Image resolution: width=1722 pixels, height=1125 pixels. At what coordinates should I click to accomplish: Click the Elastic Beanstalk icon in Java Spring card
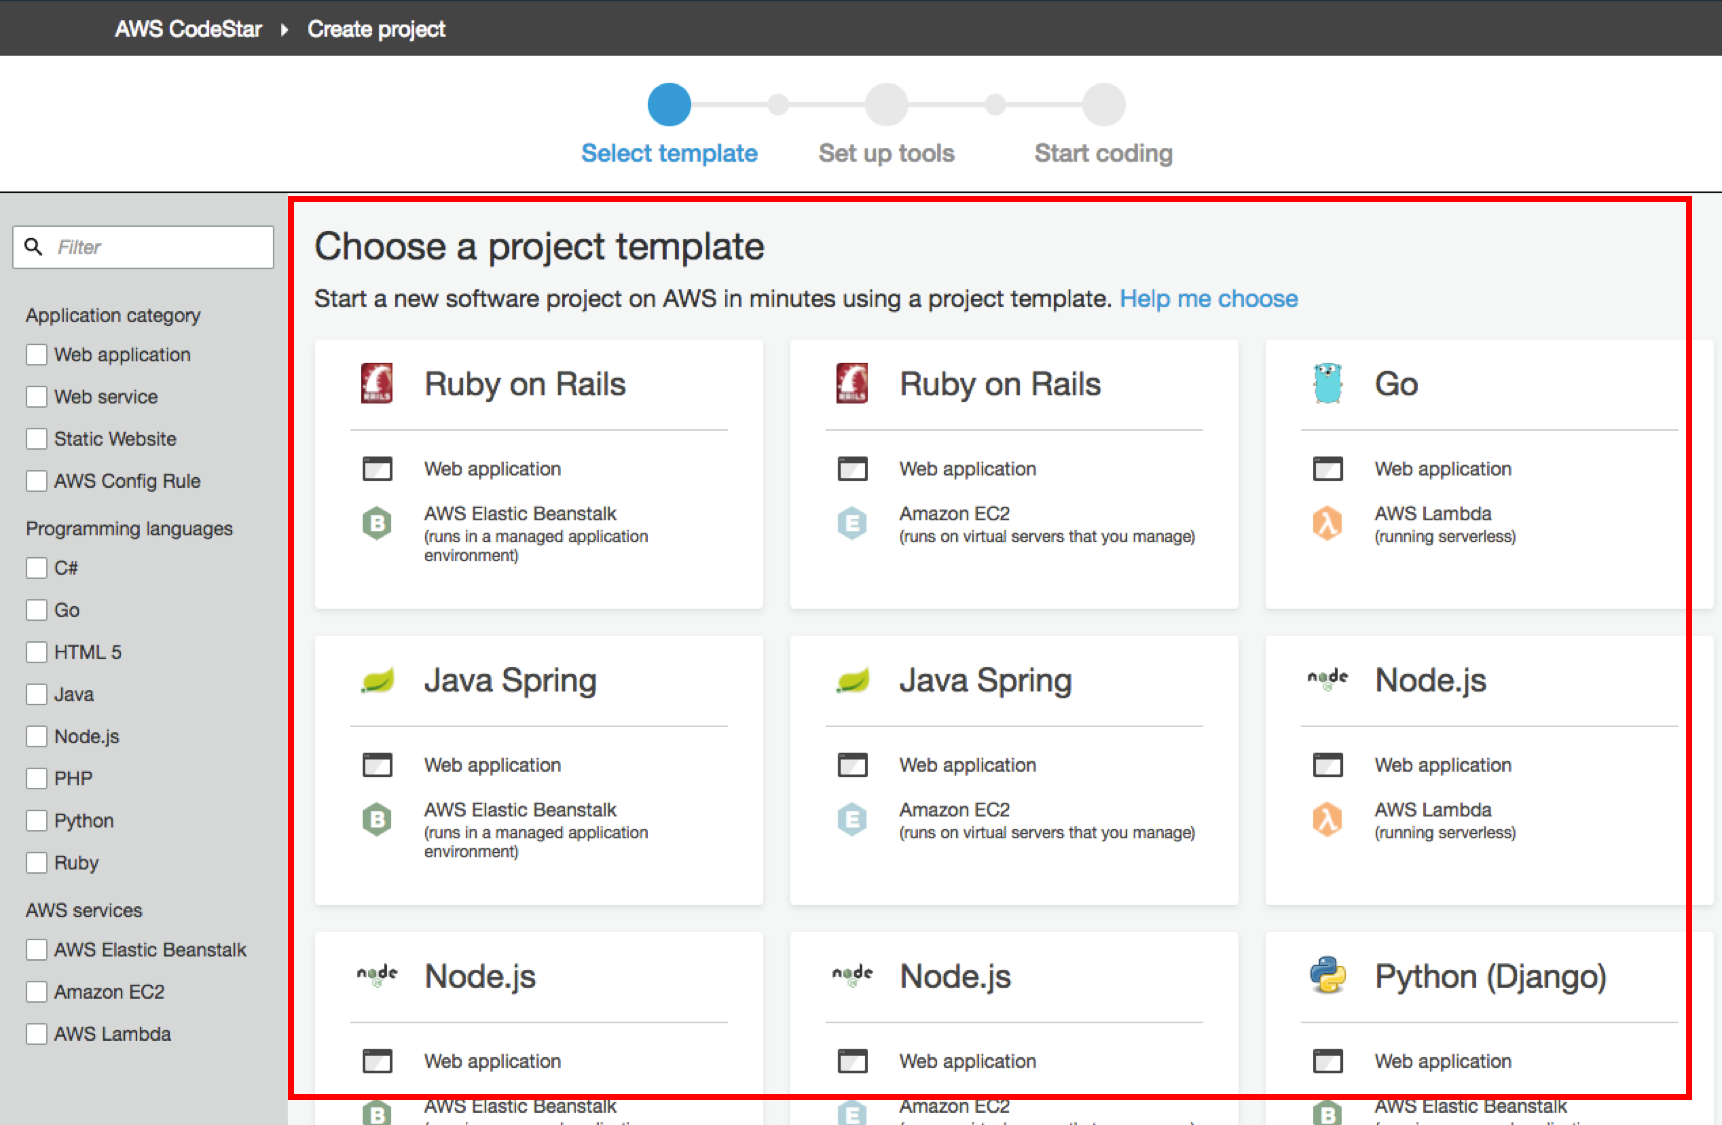(377, 820)
